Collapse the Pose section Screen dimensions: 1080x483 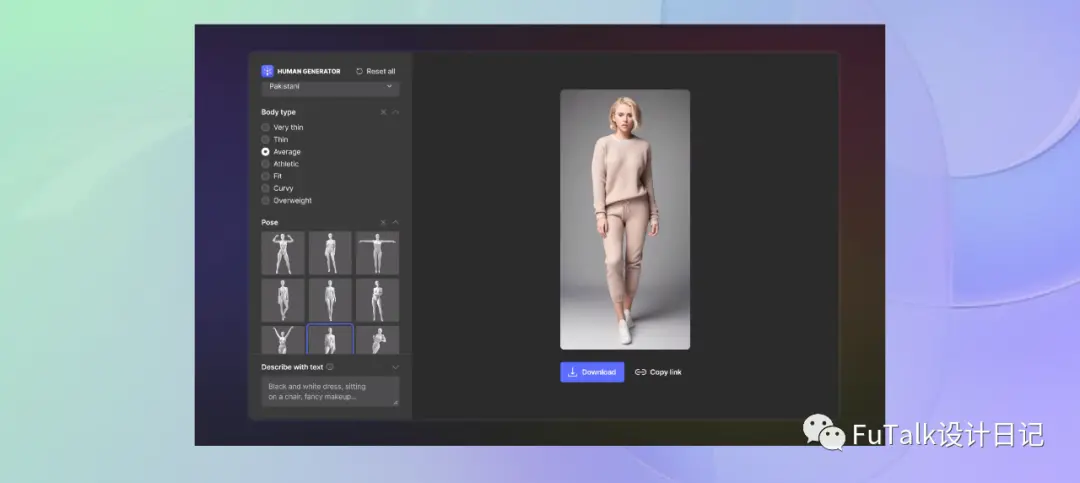[395, 223]
